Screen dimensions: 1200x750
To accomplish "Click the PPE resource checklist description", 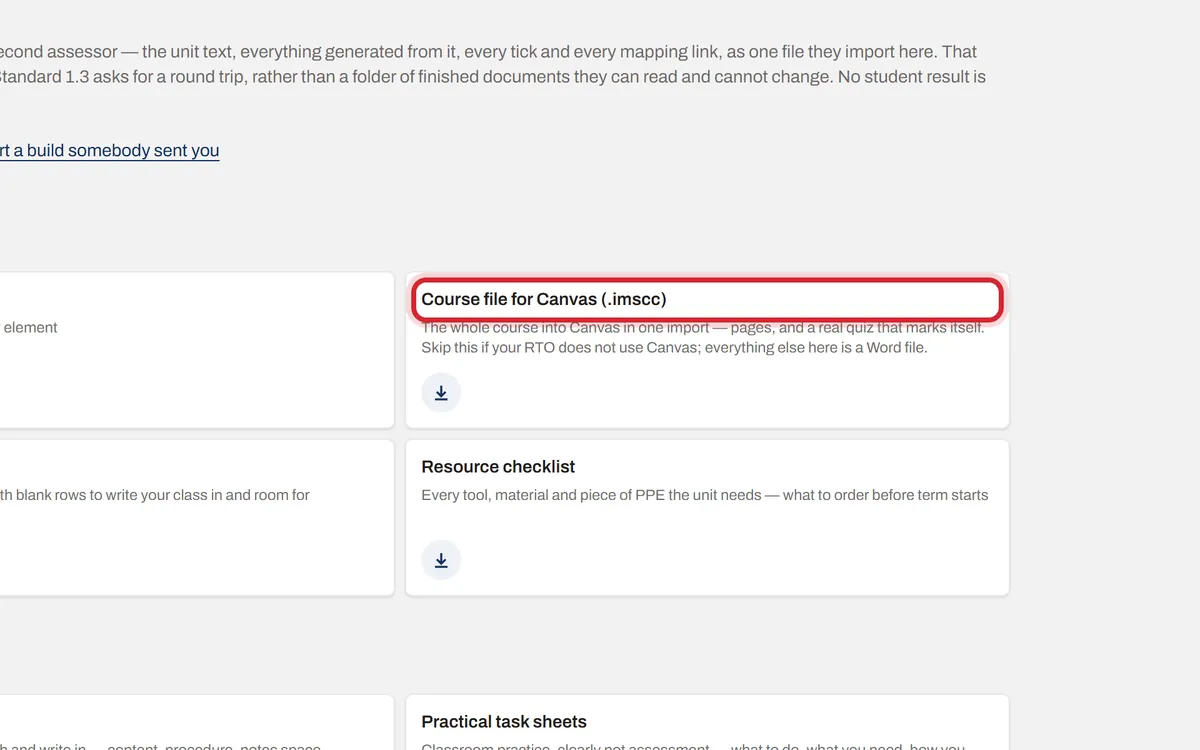I will [705, 495].
